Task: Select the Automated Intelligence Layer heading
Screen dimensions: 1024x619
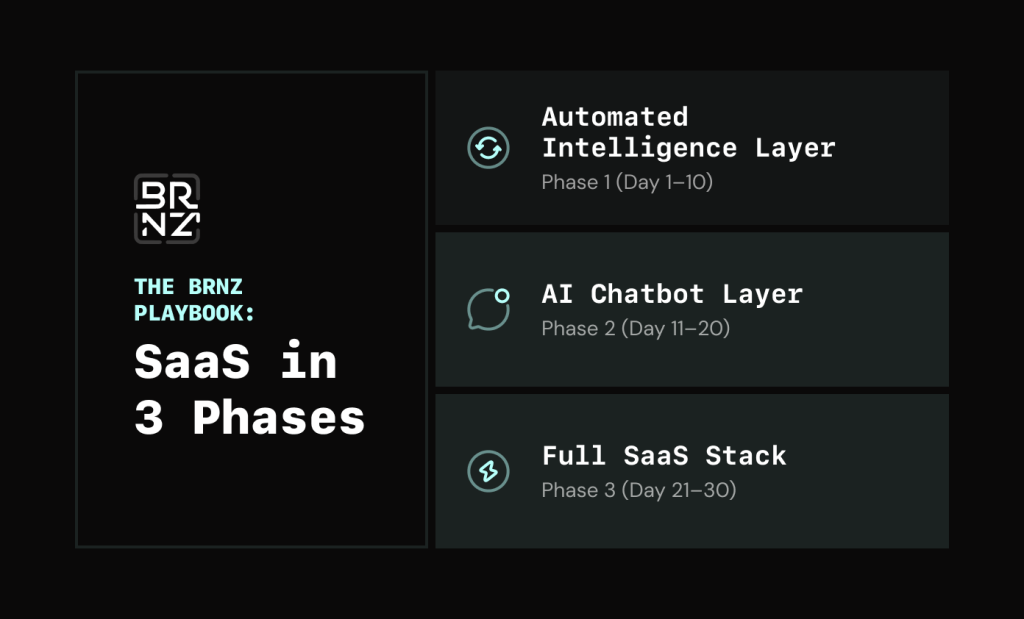Action: tap(688, 133)
